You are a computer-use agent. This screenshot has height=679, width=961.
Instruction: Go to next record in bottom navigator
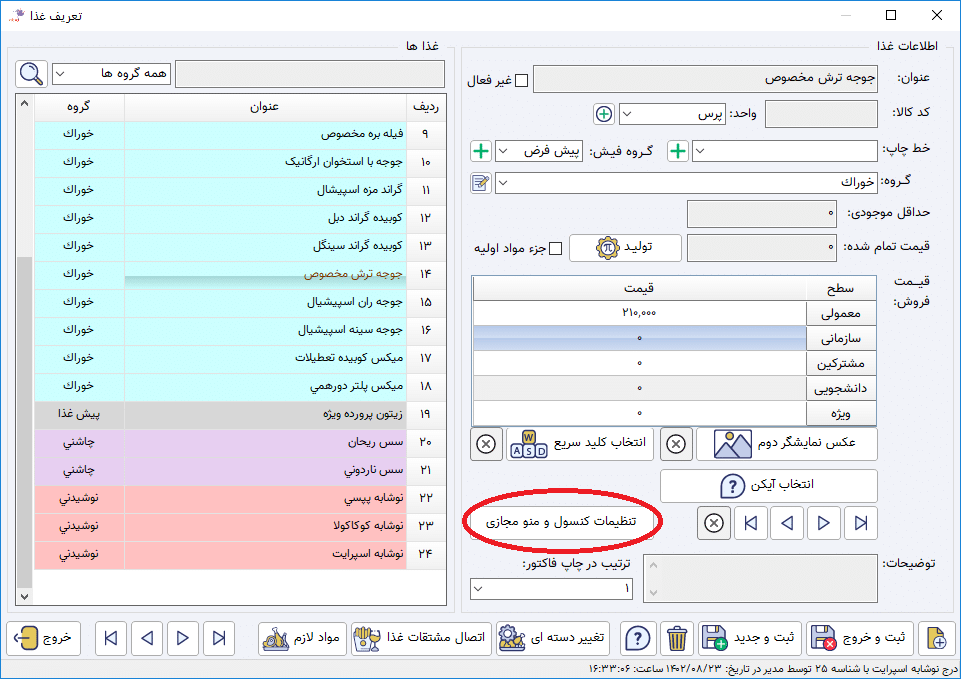pyautogui.click(x=183, y=639)
